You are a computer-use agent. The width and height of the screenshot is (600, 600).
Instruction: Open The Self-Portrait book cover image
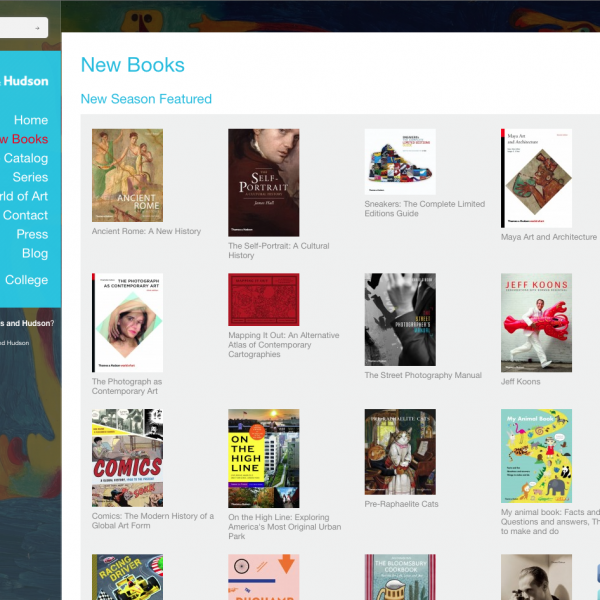(x=263, y=182)
